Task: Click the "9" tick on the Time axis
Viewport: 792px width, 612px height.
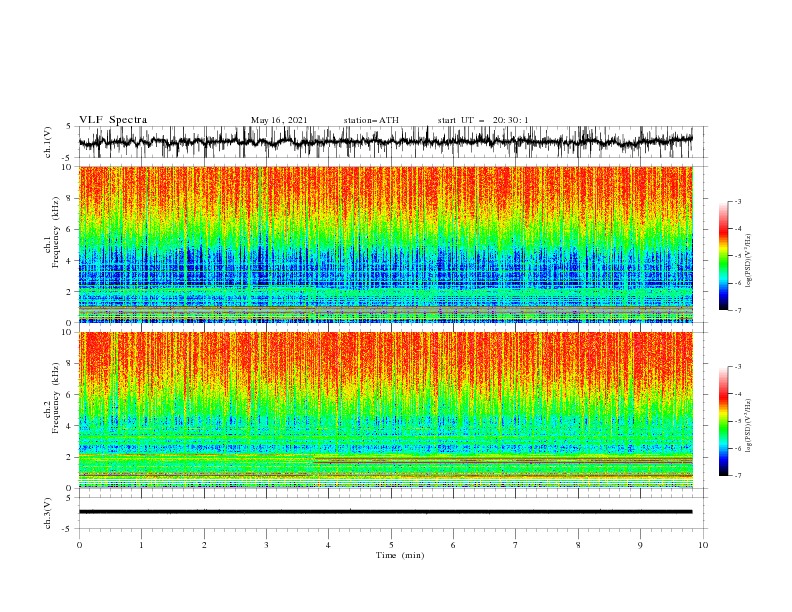Action: coord(640,545)
